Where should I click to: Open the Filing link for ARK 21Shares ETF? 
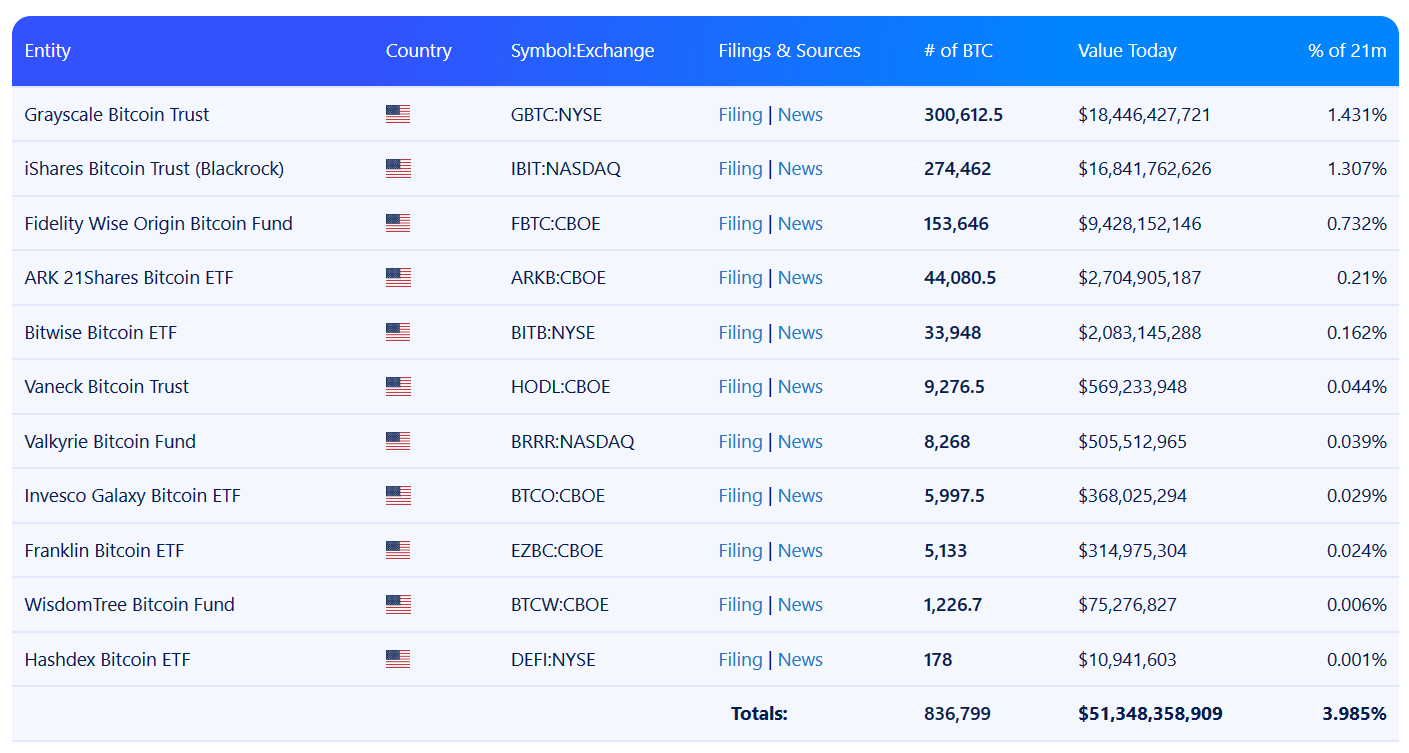(740, 278)
